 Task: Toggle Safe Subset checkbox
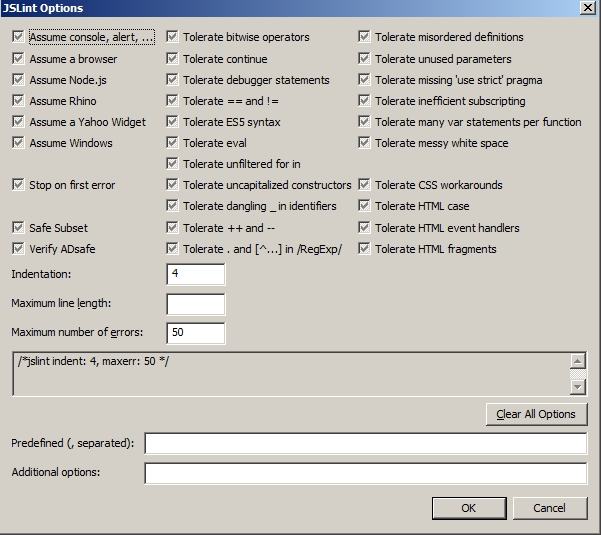click(x=18, y=228)
